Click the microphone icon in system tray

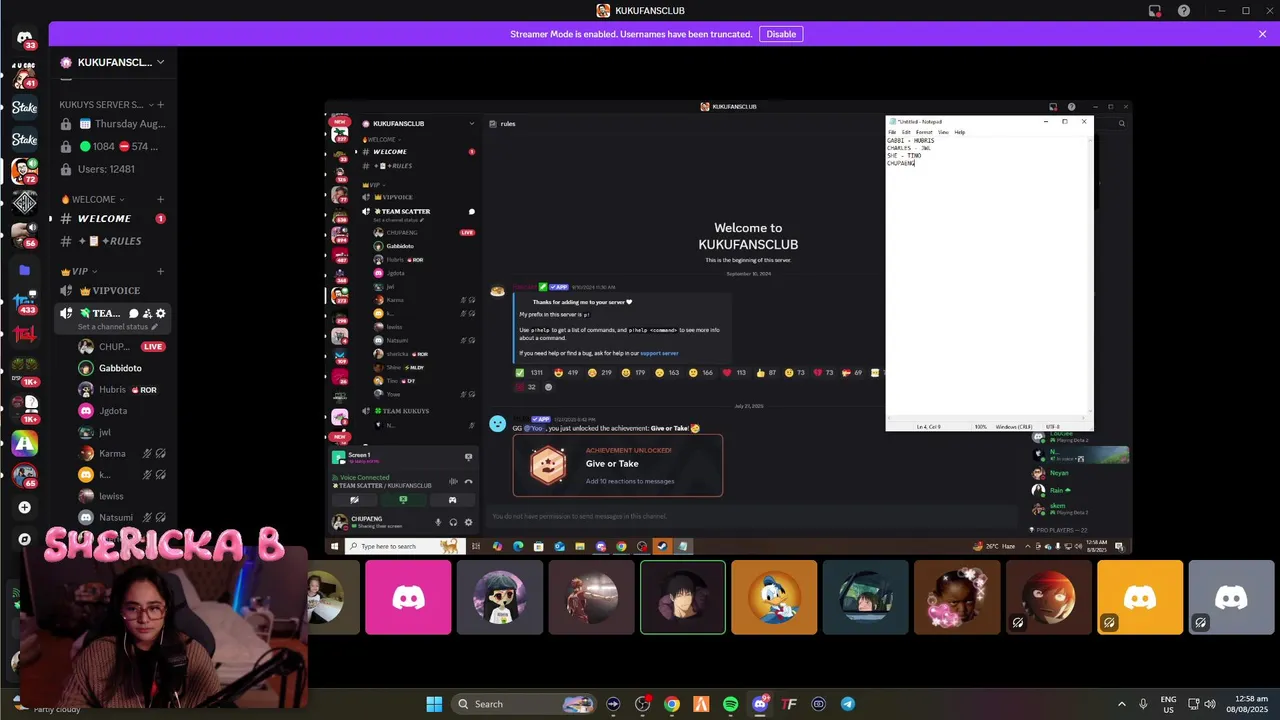1144,704
